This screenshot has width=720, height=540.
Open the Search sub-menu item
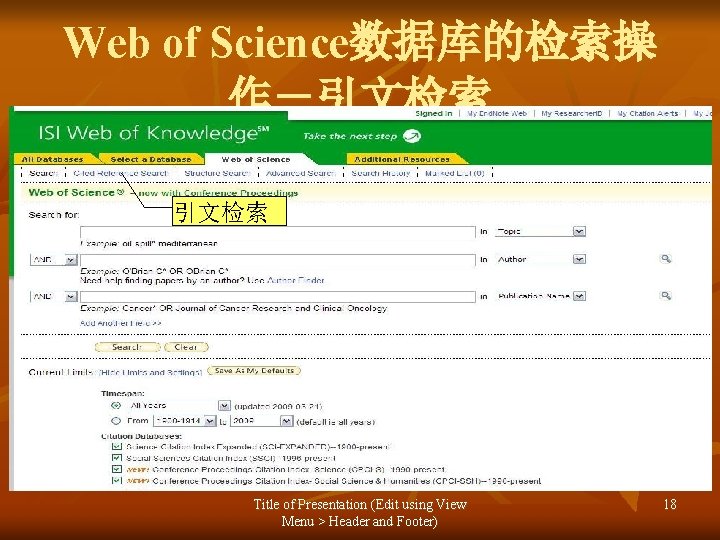point(43,173)
